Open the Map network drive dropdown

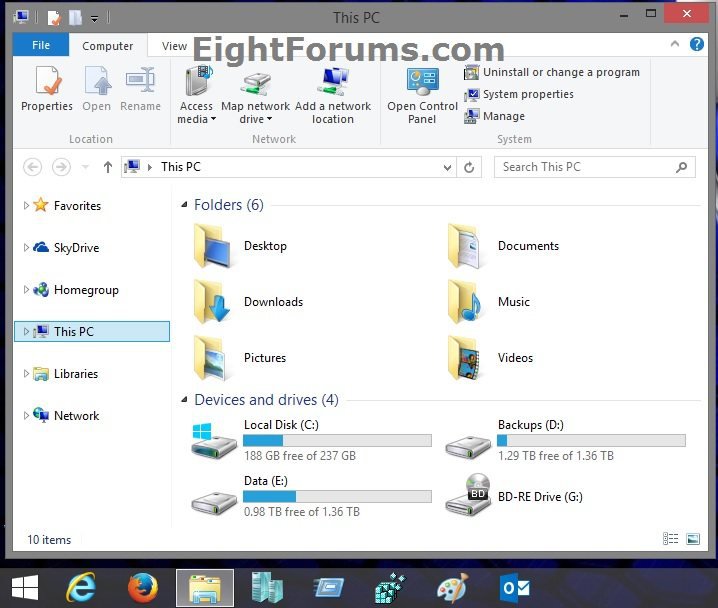[x=255, y=119]
